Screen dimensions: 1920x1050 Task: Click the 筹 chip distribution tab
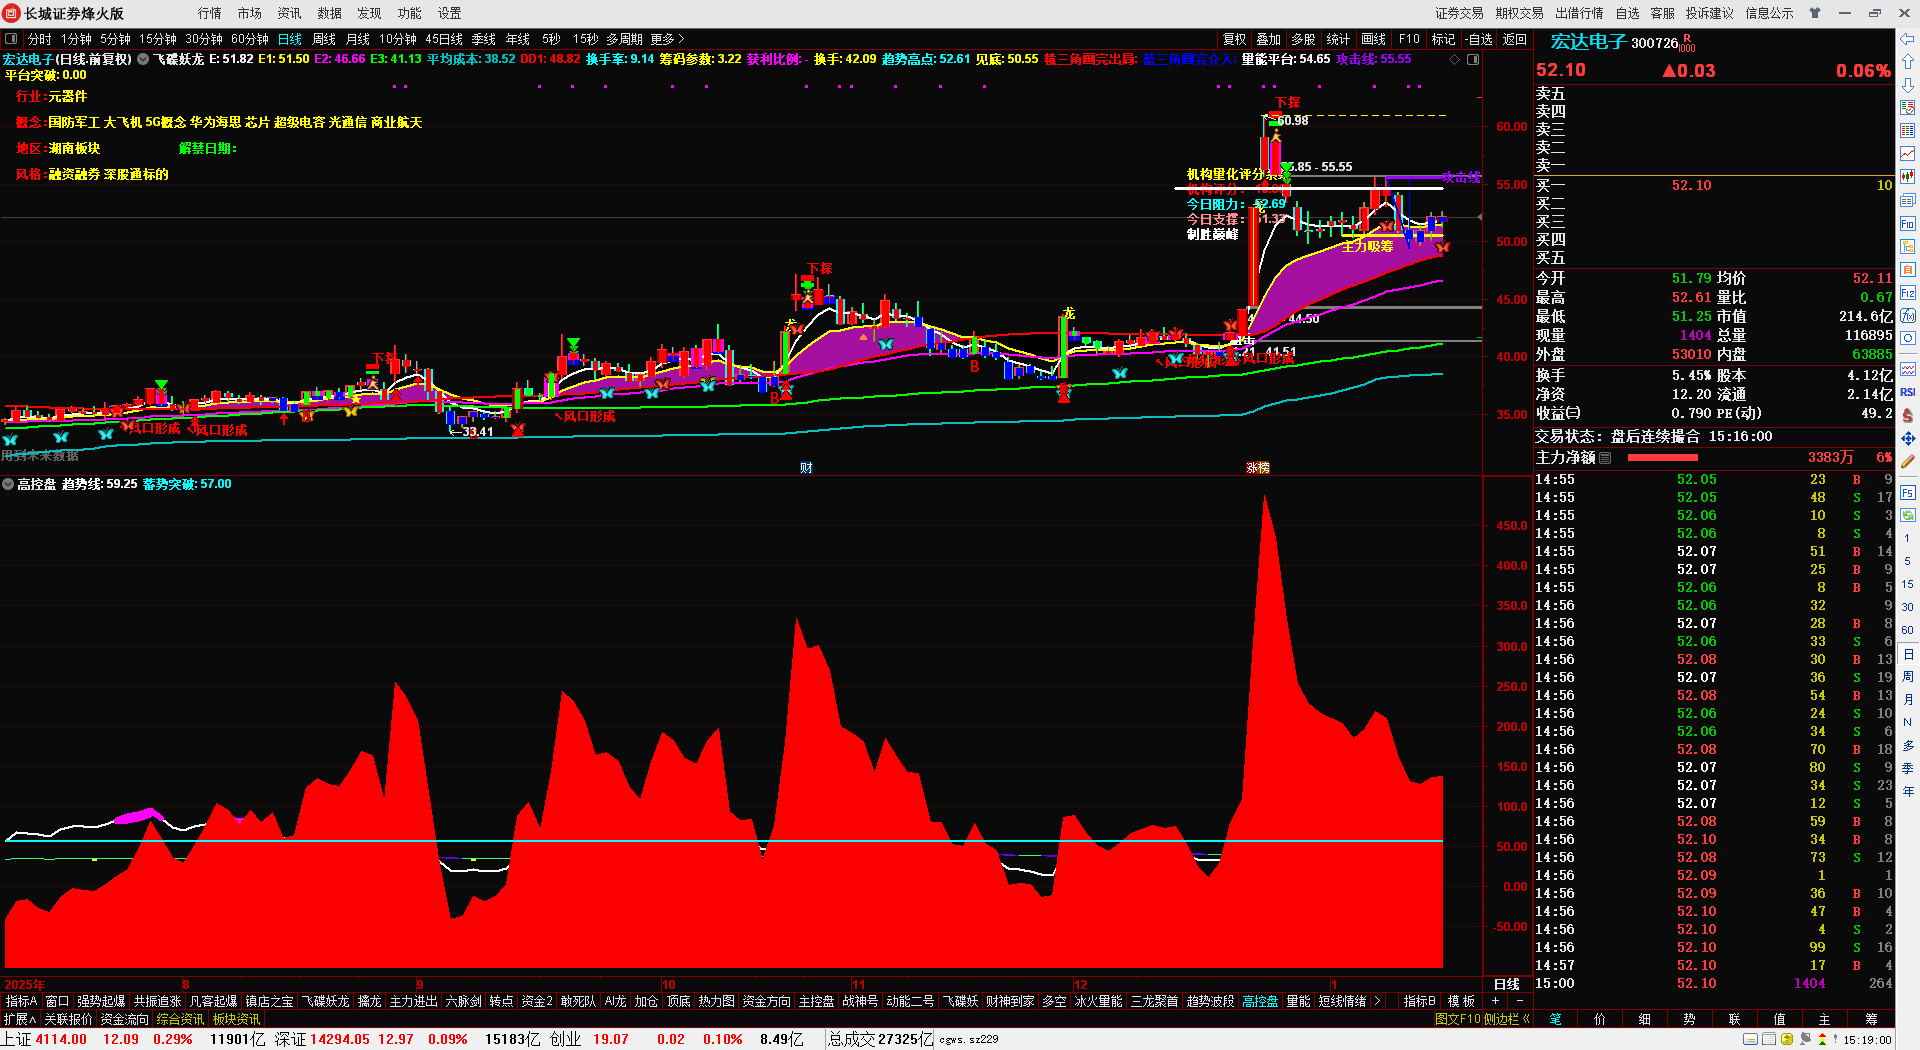coord(1871,1019)
